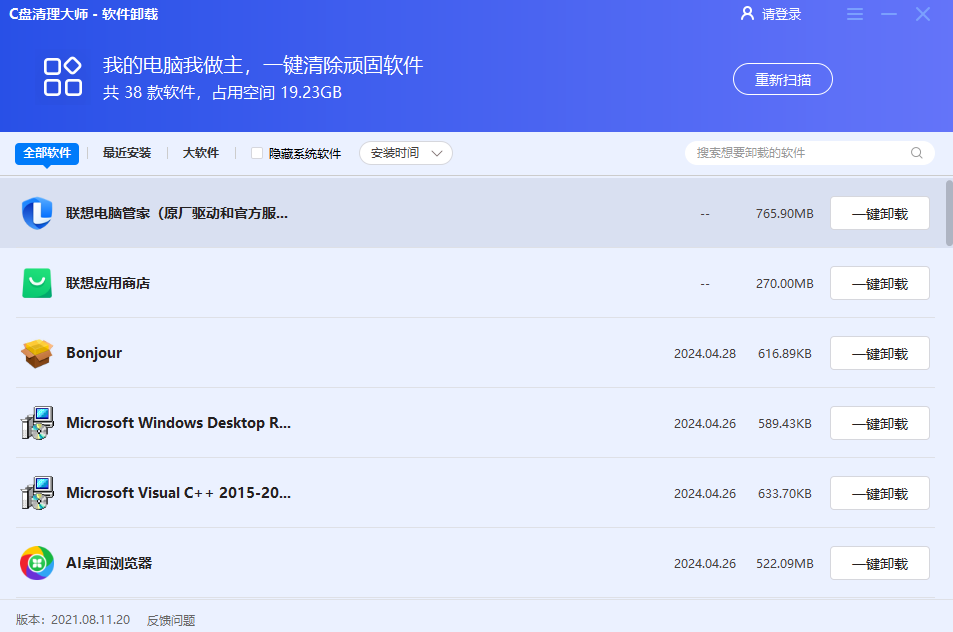Viewport: 953px width, 632px height.
Task: Uninstall Microsoft Windows Desktop Runtime via 一键卸载
Action: tap(879, 423)
